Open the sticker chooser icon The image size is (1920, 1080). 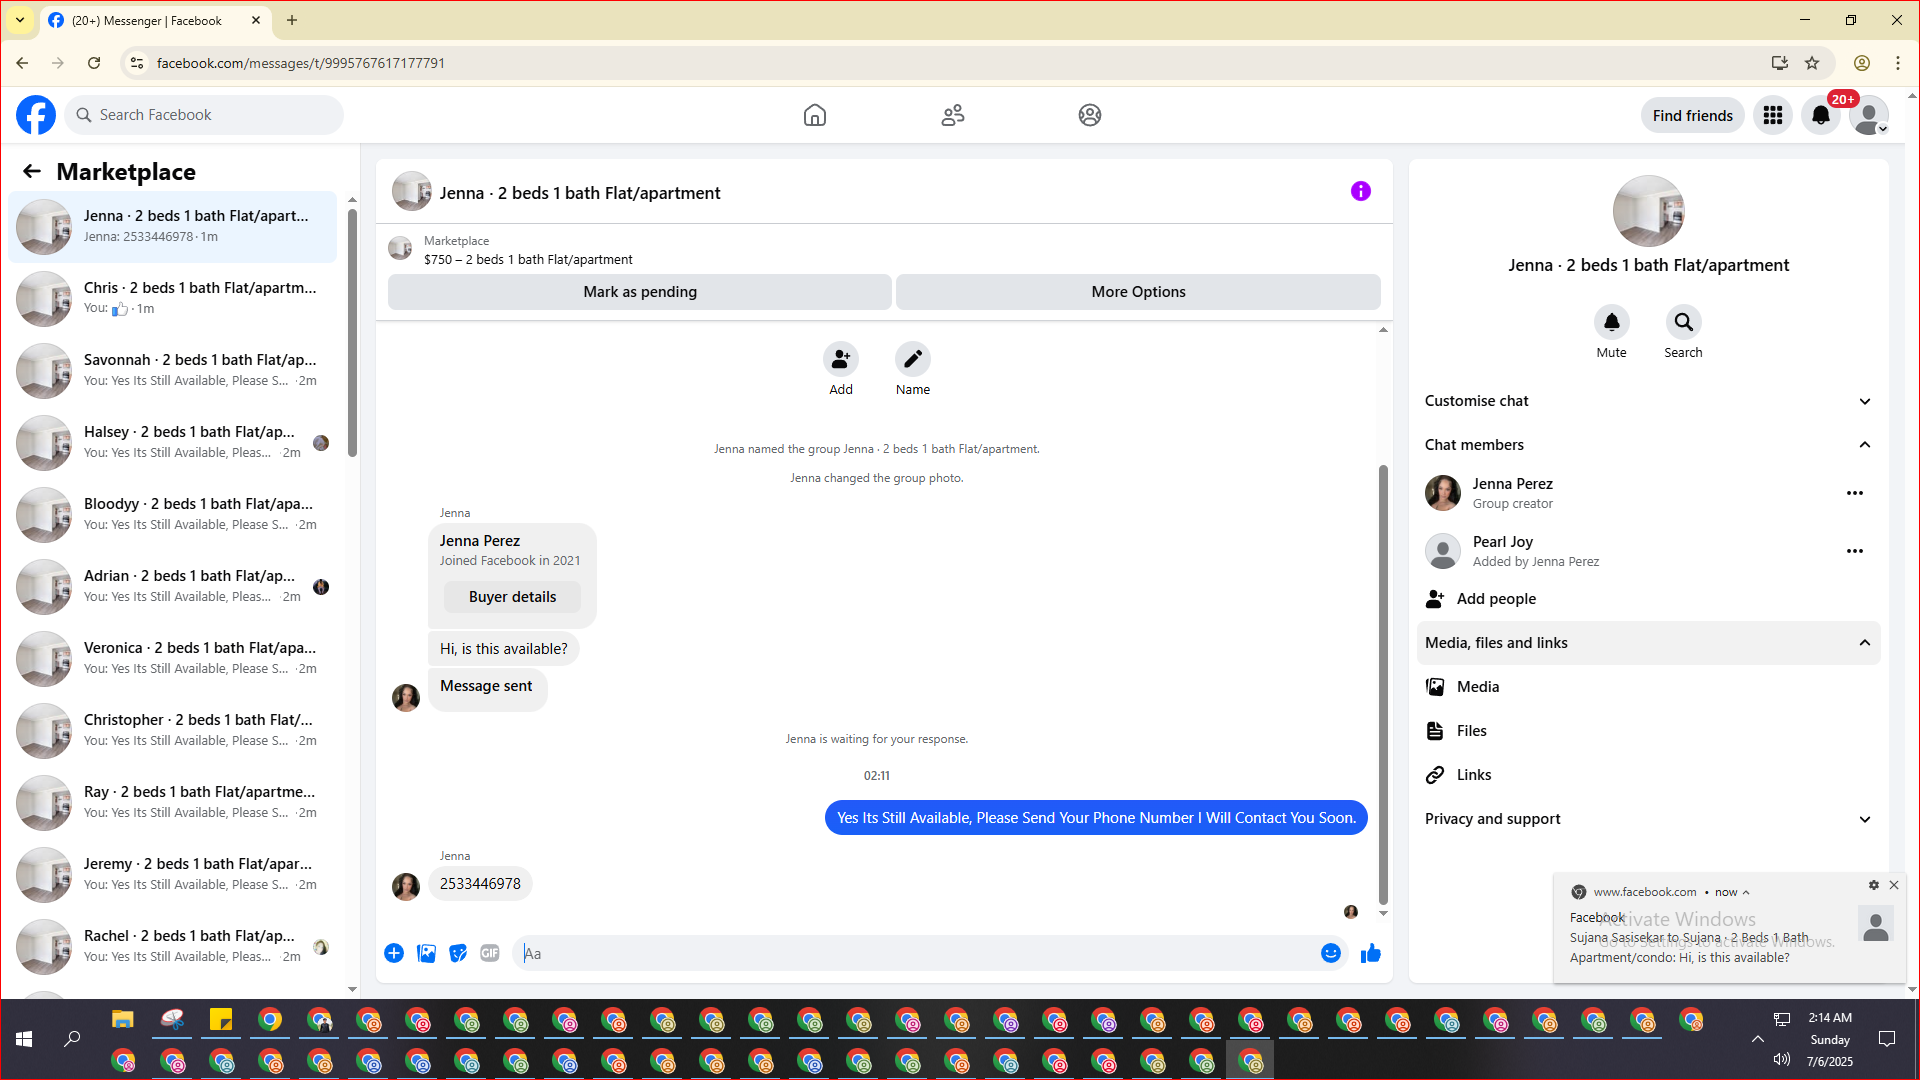click(458, 953)
